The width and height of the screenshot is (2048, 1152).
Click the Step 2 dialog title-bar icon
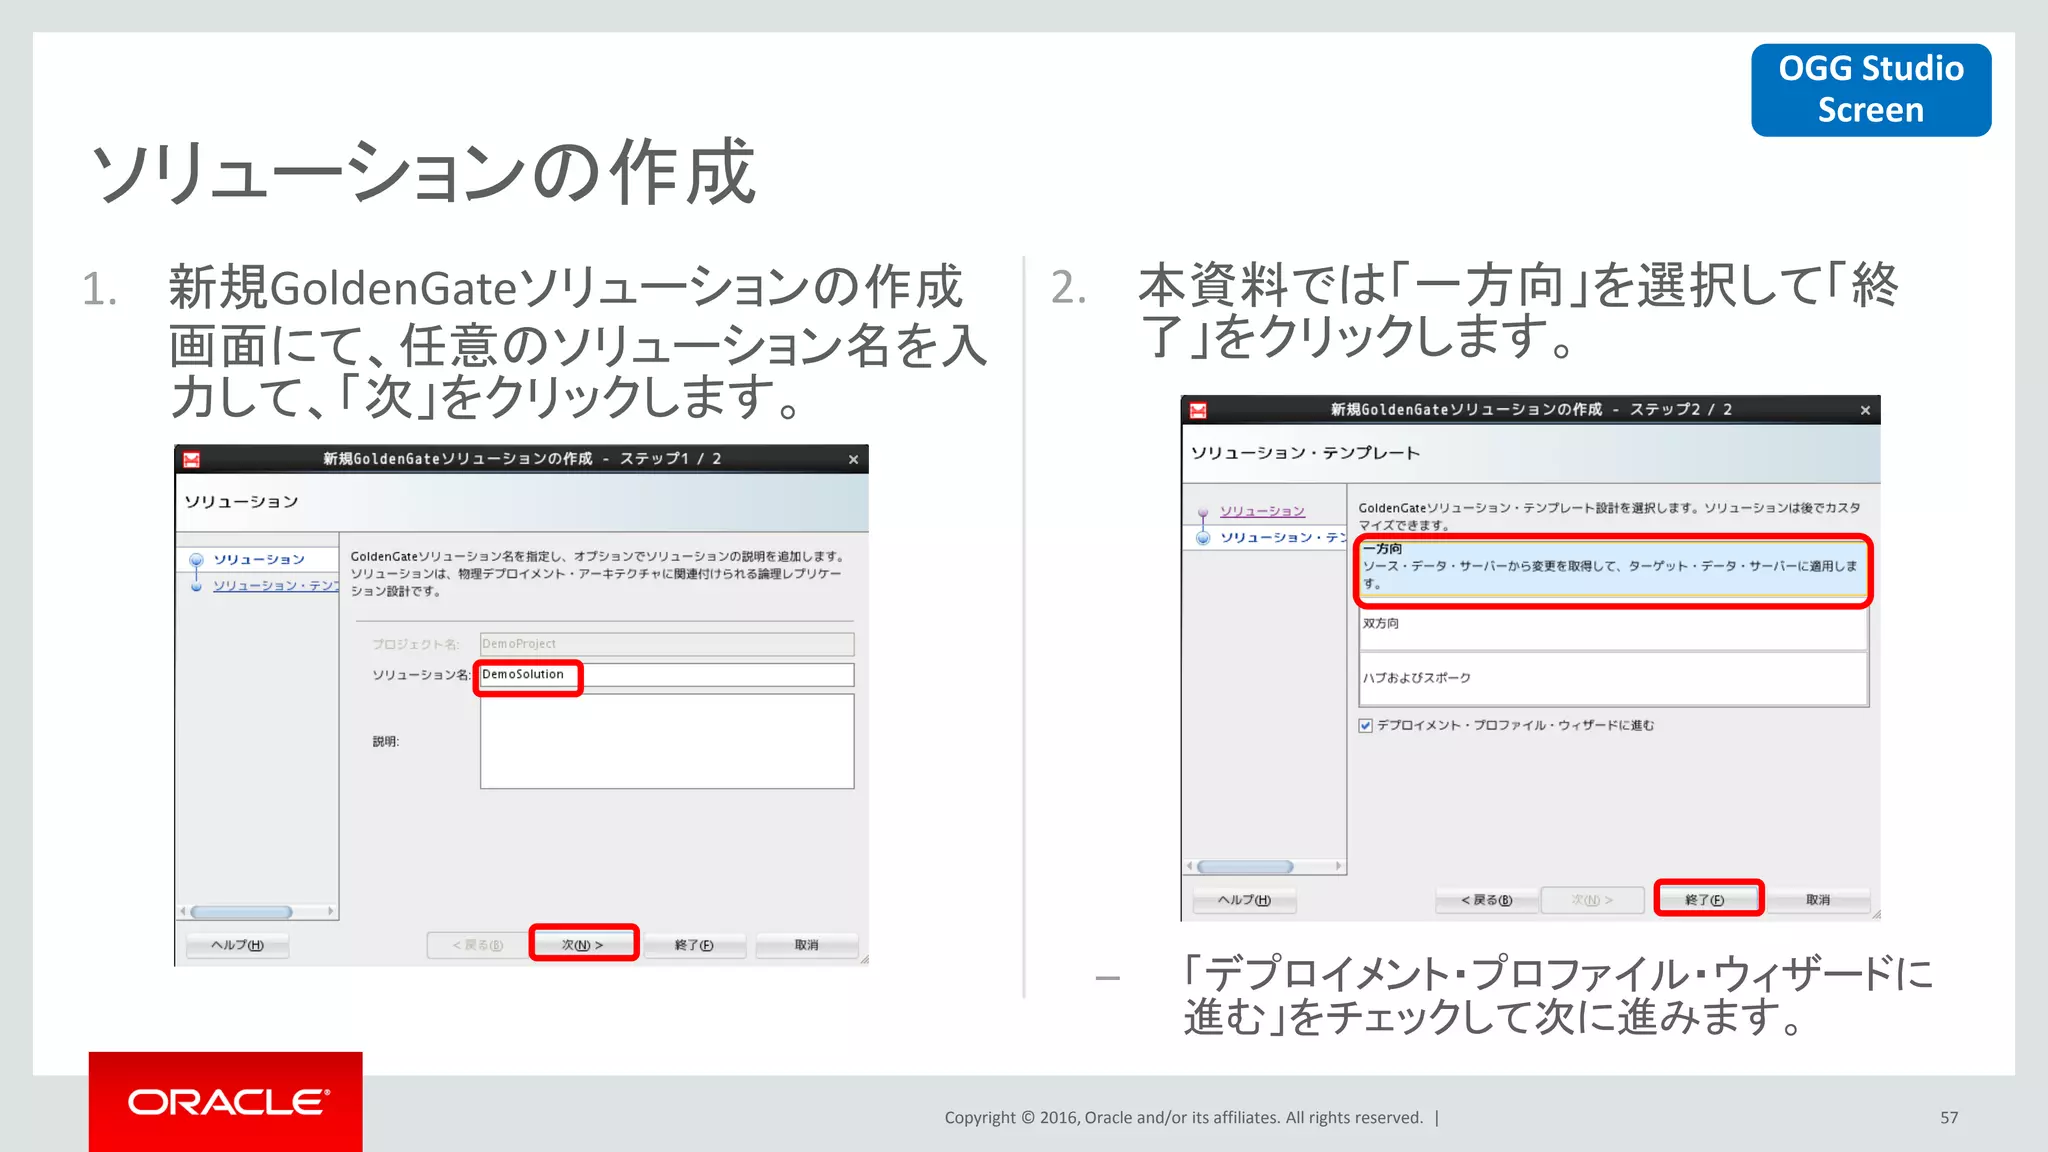[1198, 410]
